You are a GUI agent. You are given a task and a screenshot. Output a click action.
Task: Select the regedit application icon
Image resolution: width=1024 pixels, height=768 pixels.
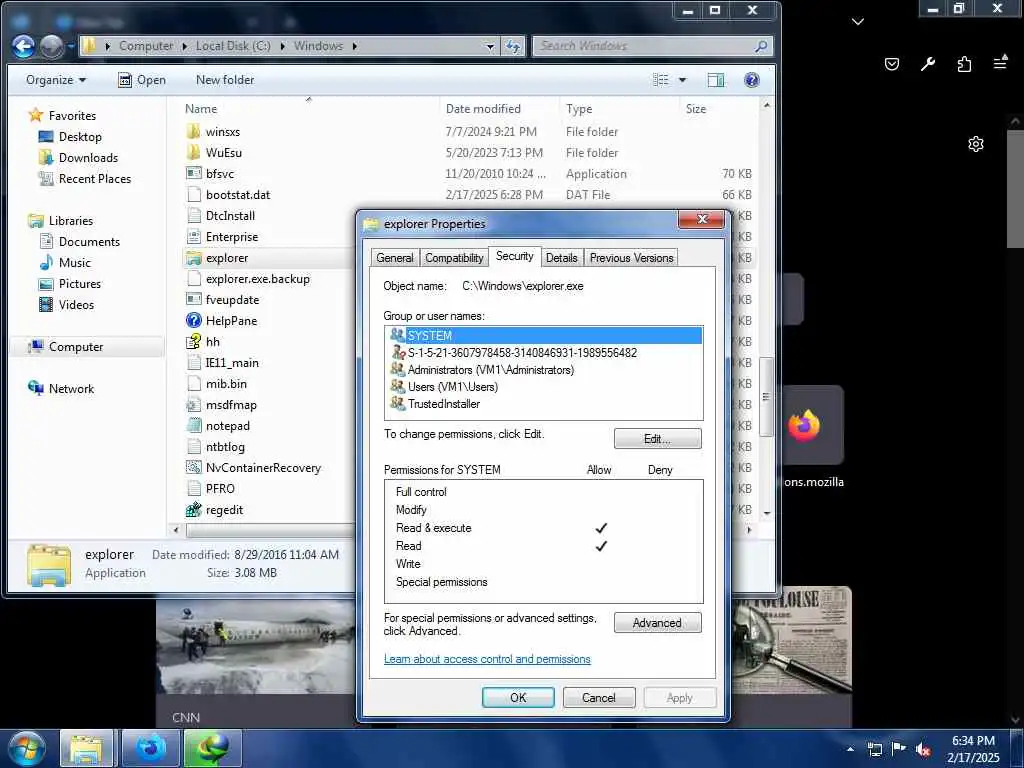point(193,509)
